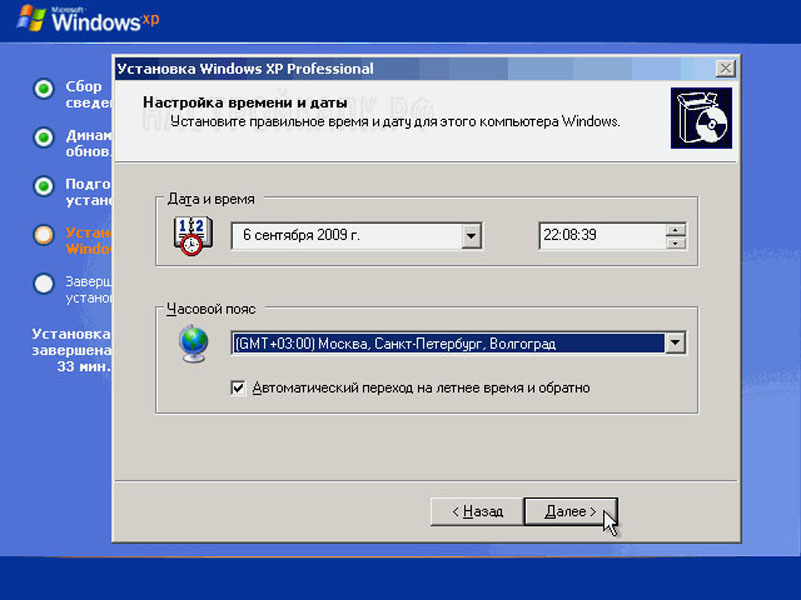Expand the time zone dropdown list
801x600 pixels.
click(676, 343)
